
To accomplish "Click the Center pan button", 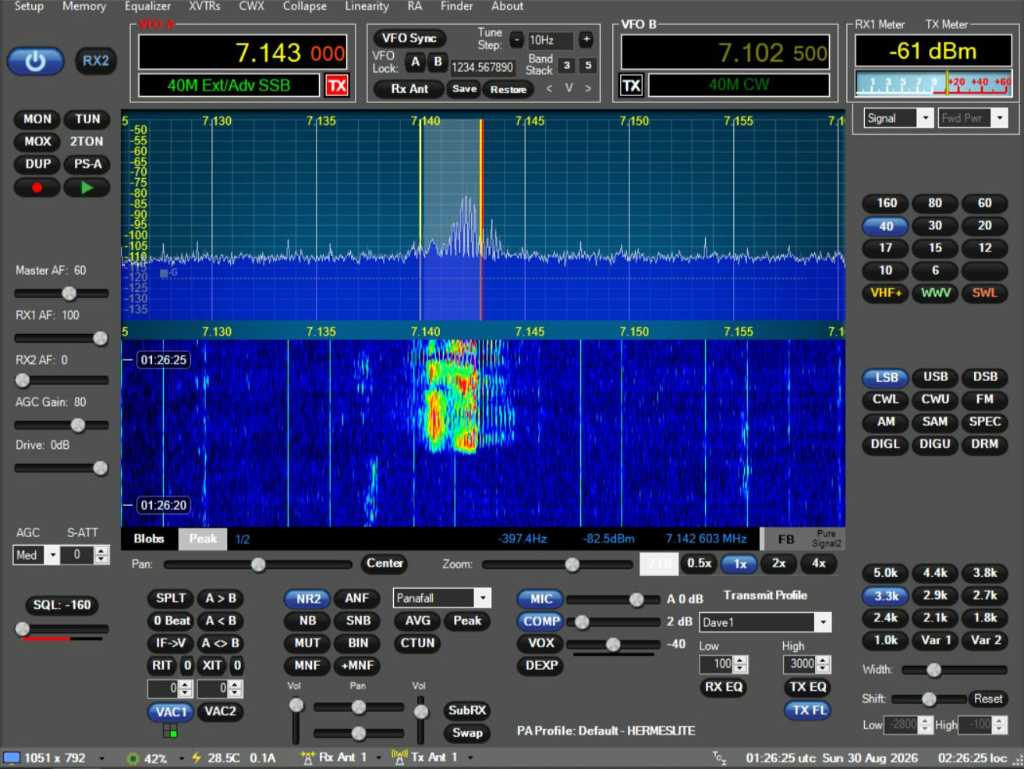I will (x=384, y=564).
